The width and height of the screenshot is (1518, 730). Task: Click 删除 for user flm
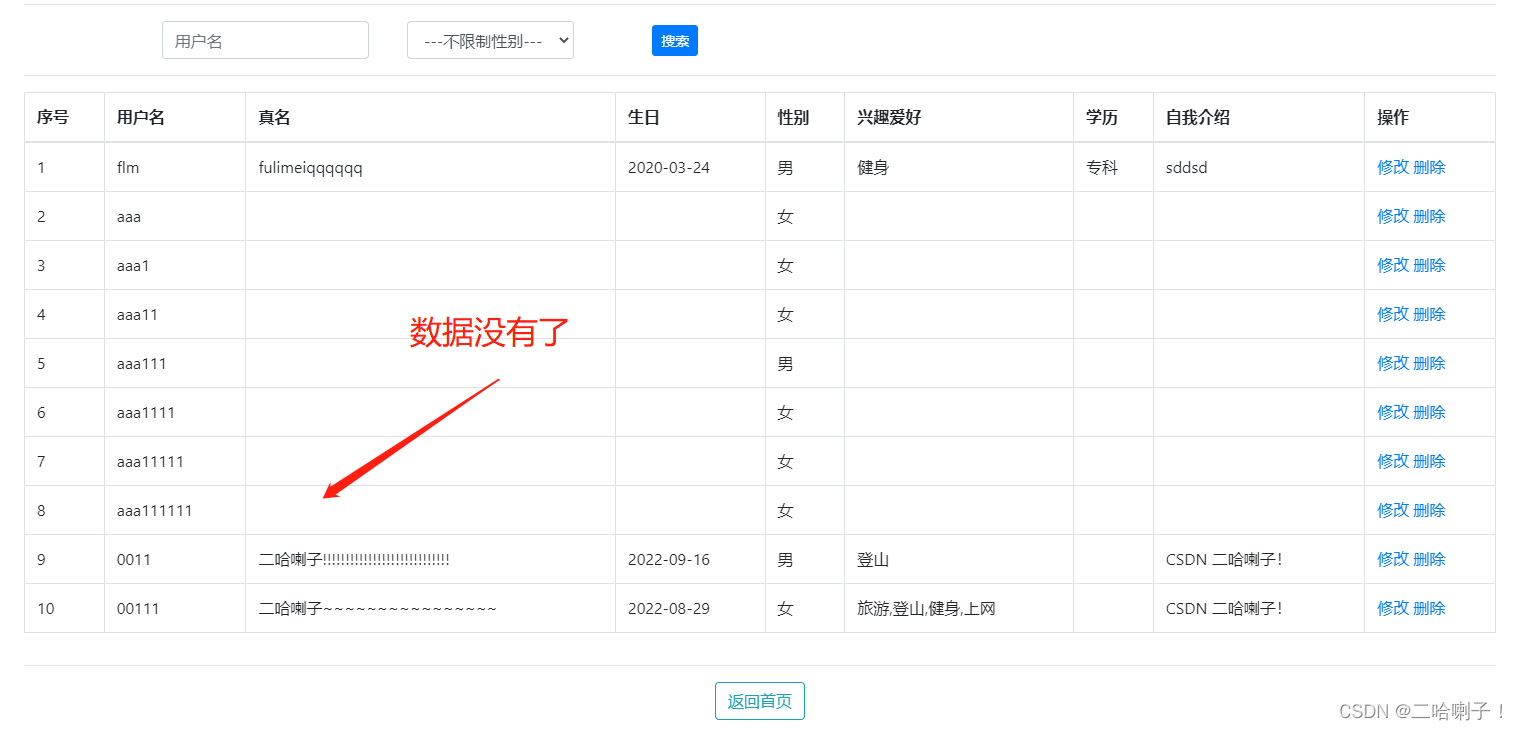(1429, 167)
